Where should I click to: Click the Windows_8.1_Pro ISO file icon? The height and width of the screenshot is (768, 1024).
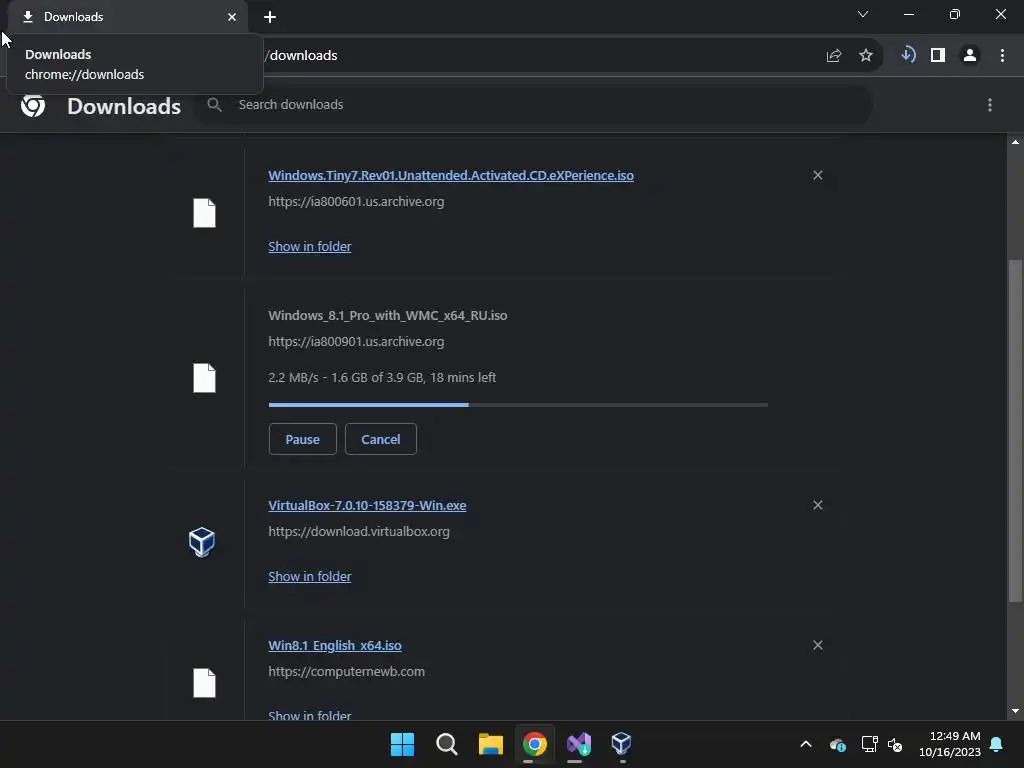(x=204, y=378)
